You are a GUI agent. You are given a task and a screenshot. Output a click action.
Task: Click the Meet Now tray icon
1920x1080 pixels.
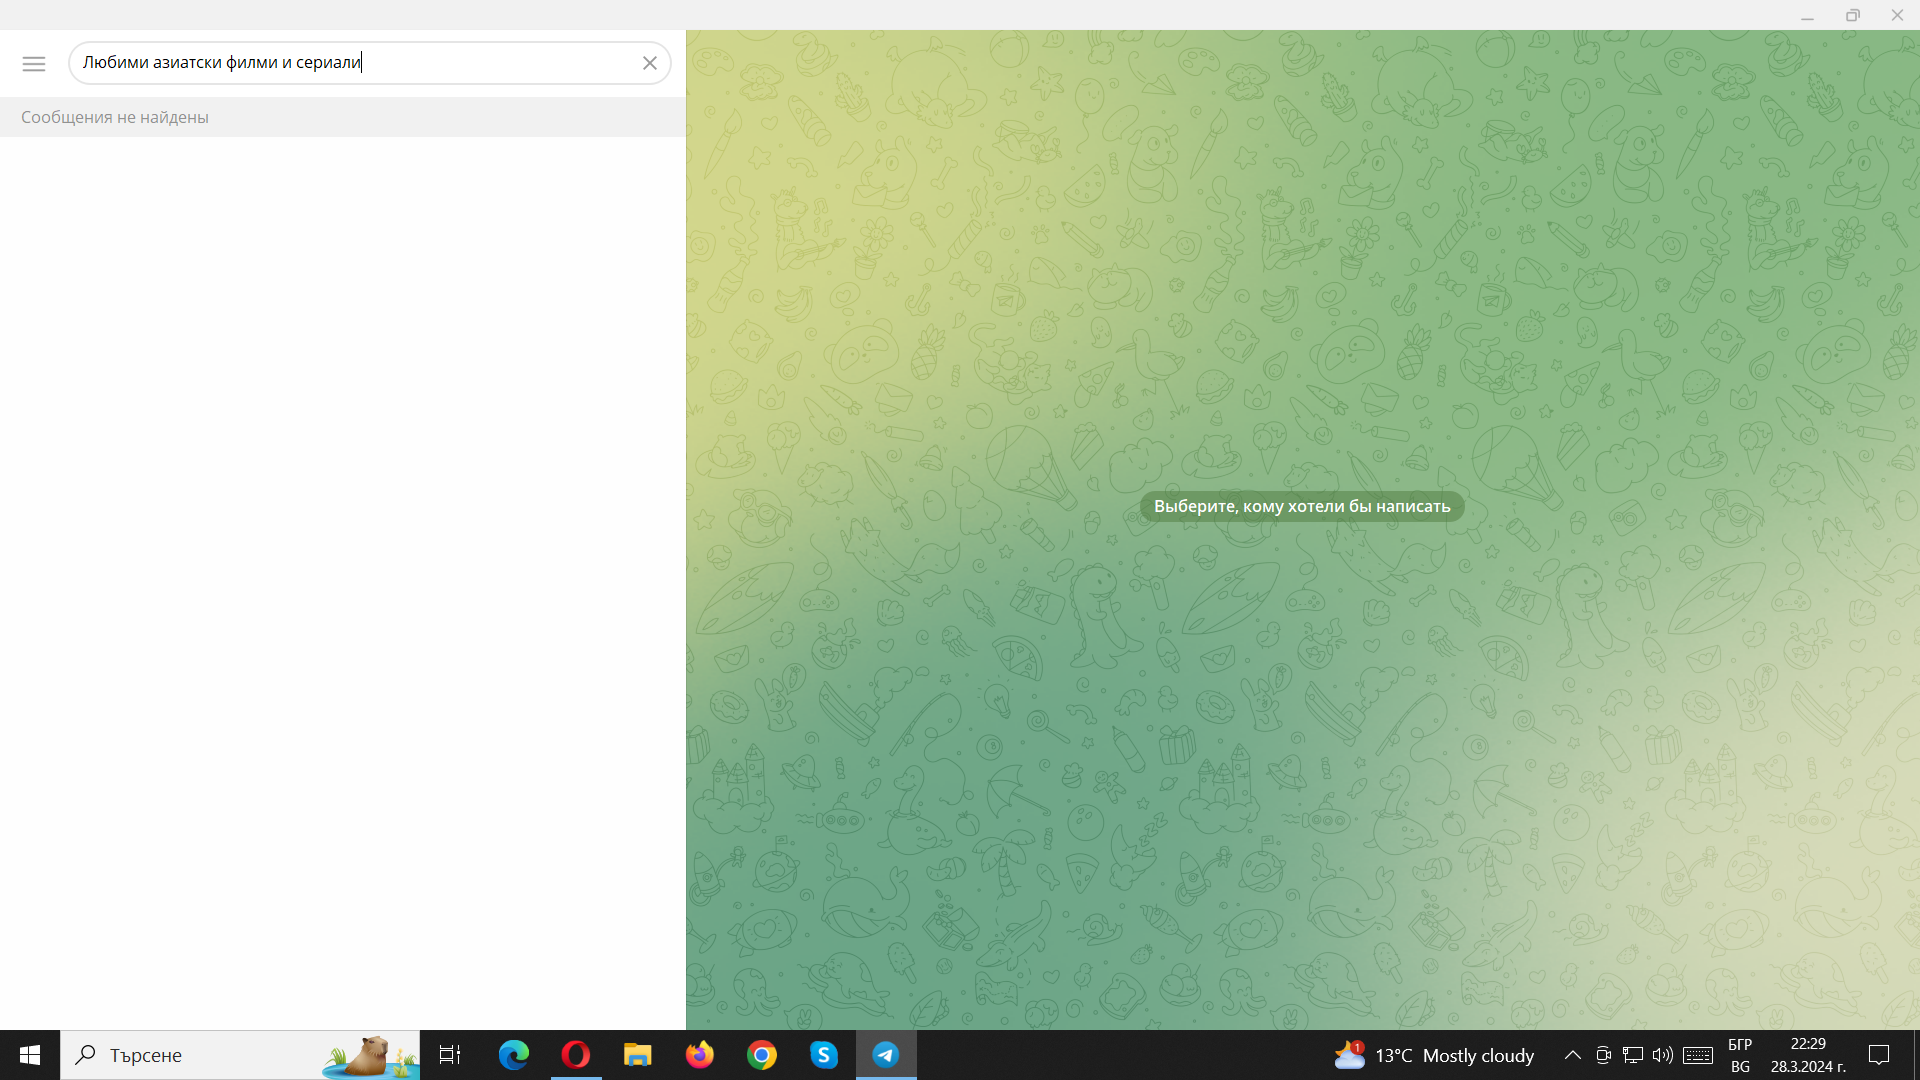(1603, 1055)
